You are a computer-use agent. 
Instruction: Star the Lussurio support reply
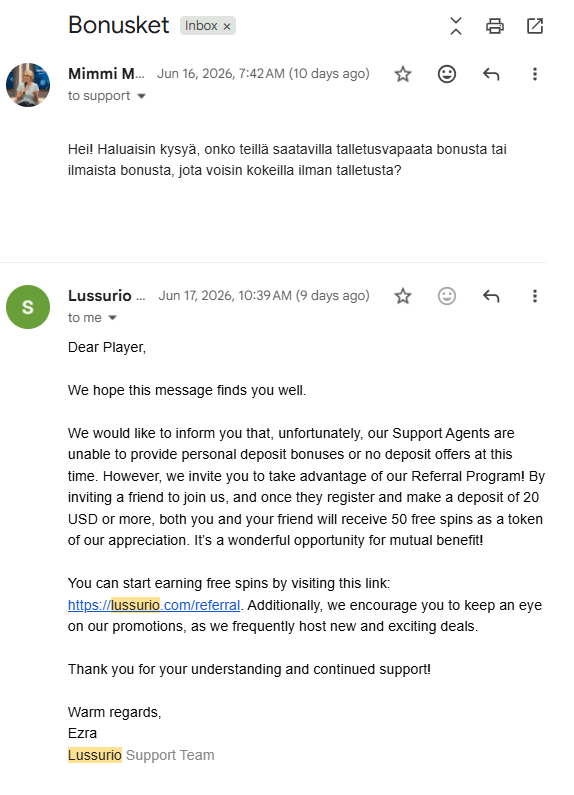(403, 296)
